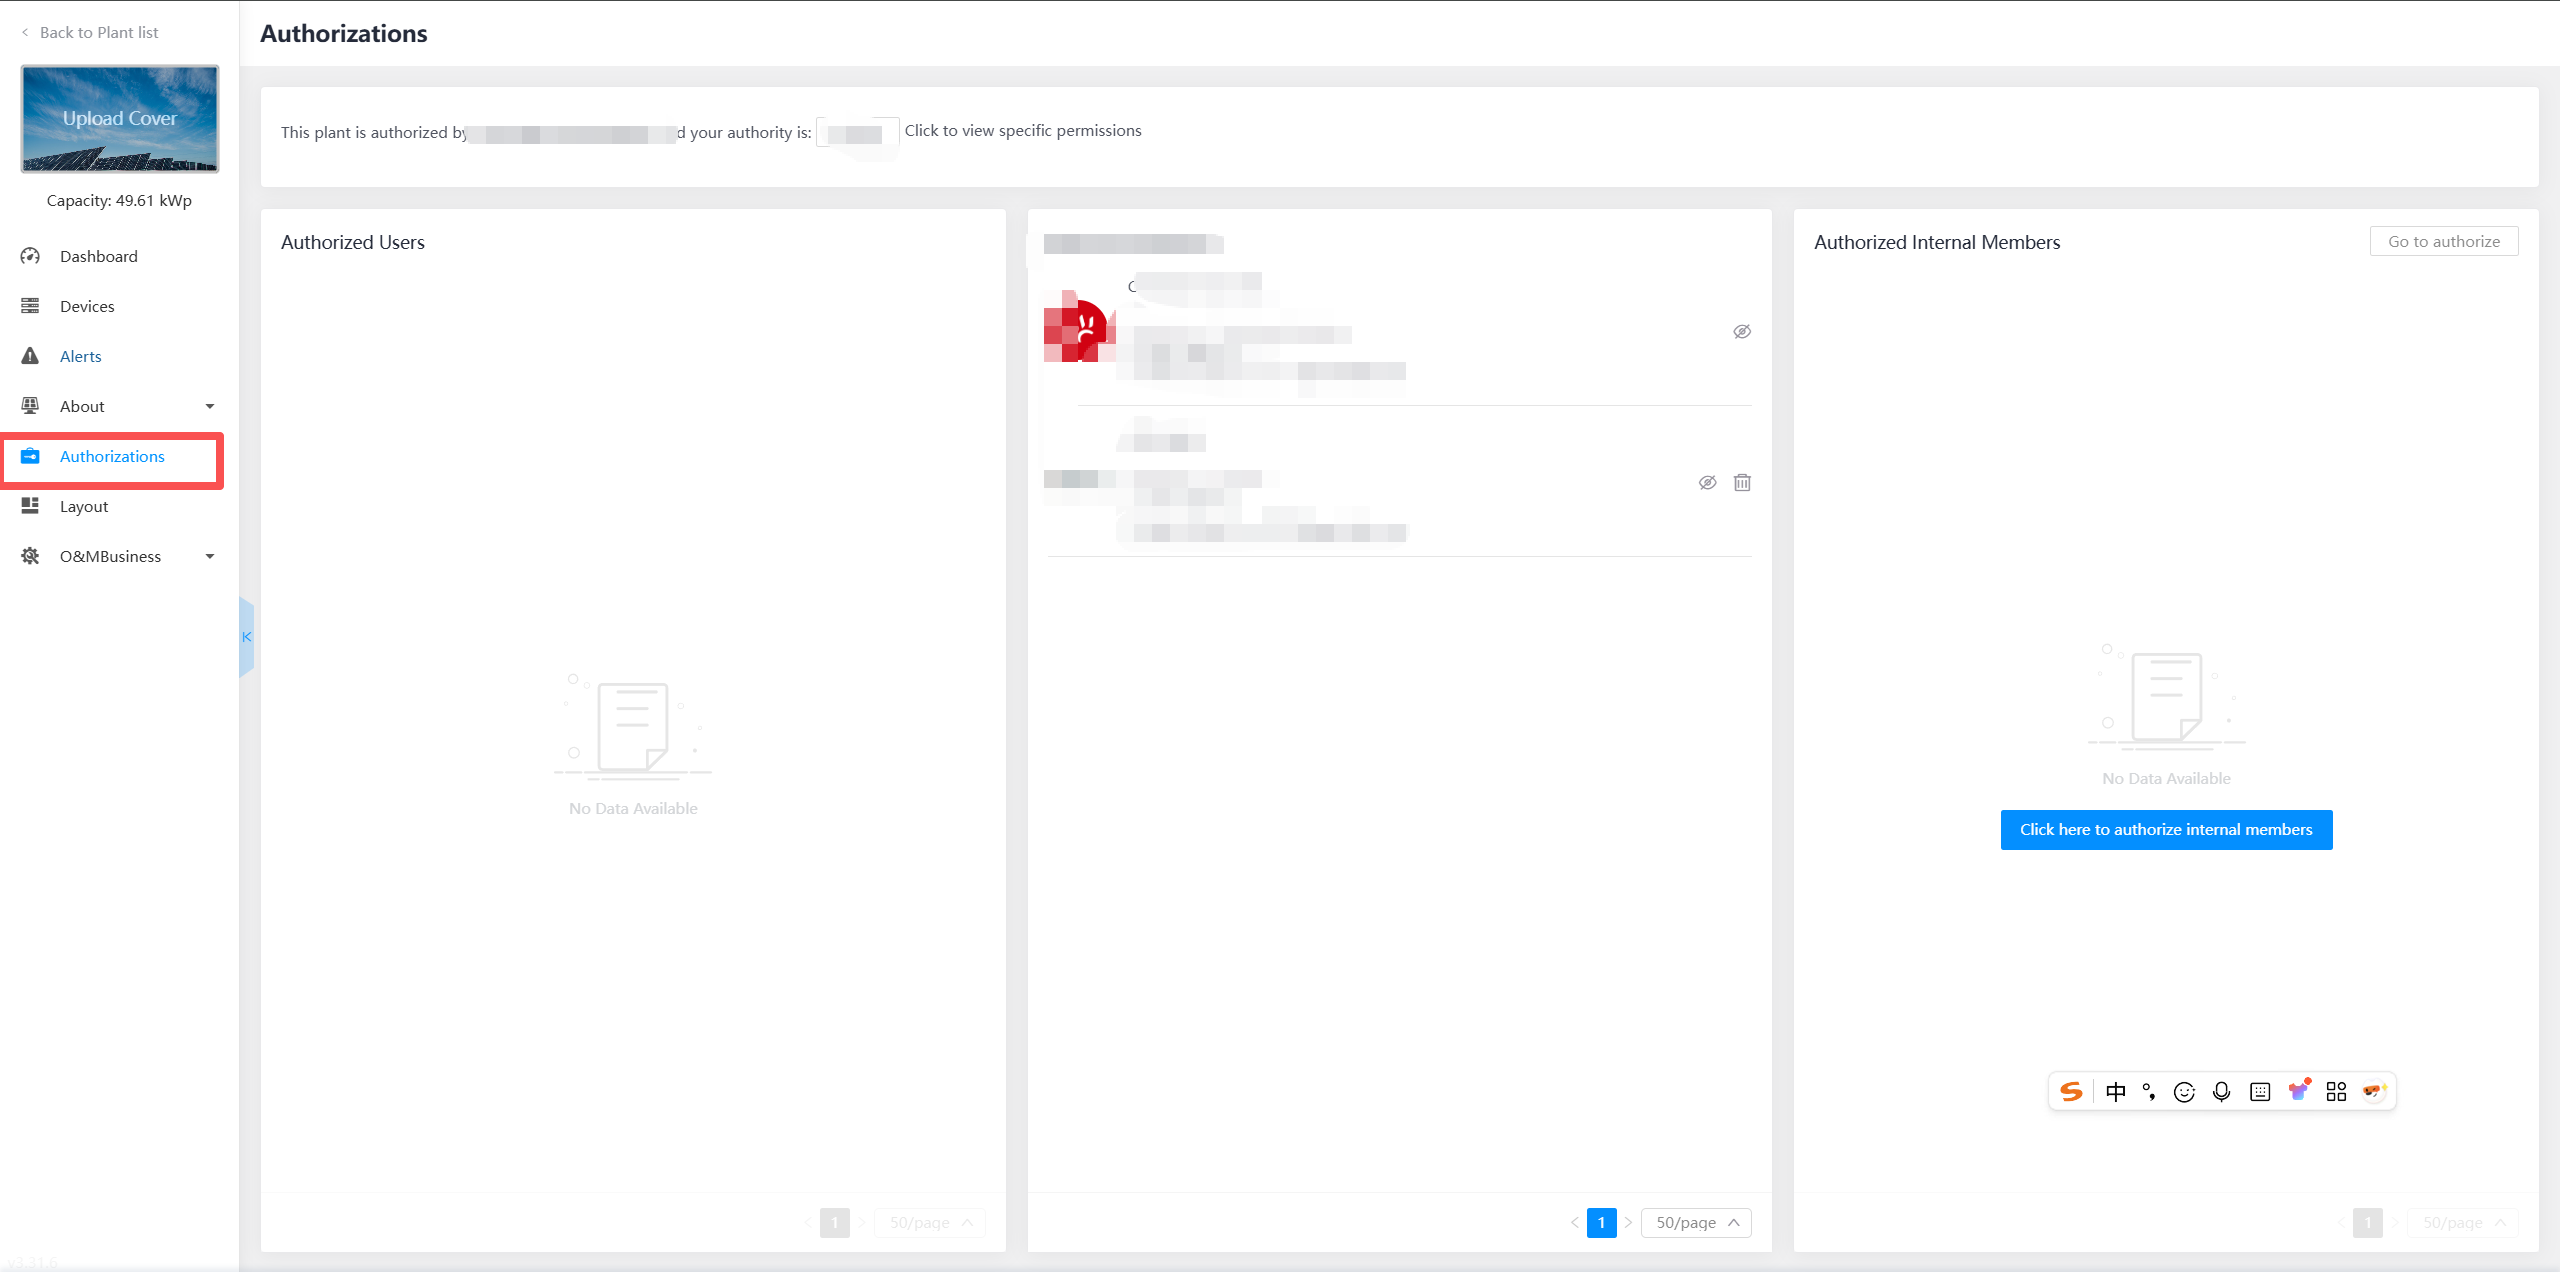Click the Alerts warning triangle icon
This screenshot has height=1272, width=2560.
[30, 356]
